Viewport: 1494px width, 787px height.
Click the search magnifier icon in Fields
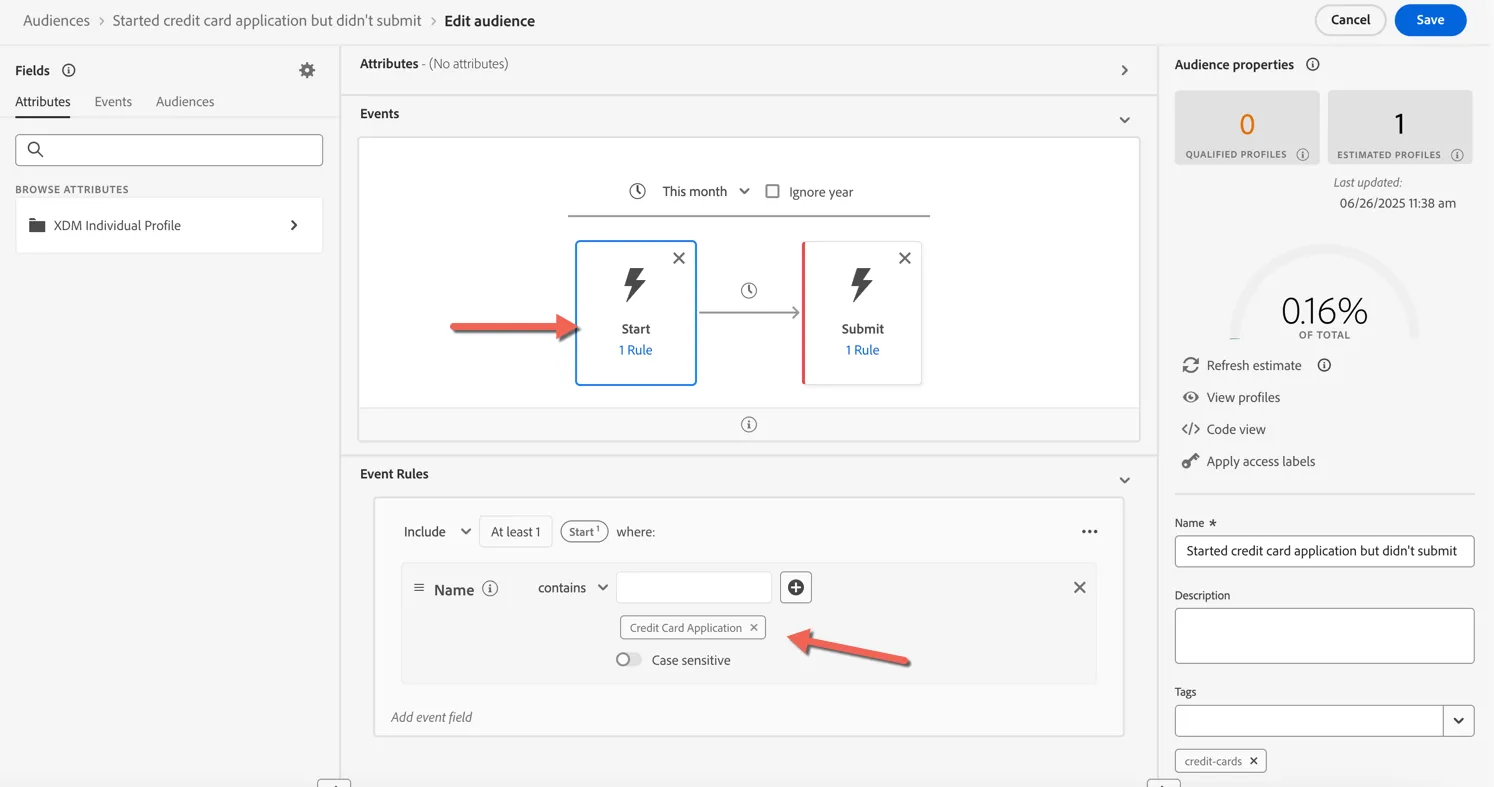(35, 150)
